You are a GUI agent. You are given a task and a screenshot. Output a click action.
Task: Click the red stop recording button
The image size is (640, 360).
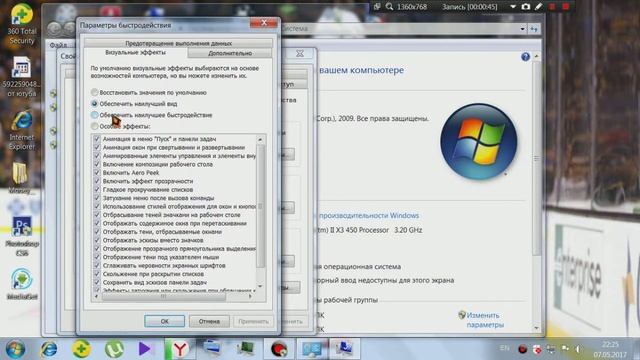tap(565, 7)
